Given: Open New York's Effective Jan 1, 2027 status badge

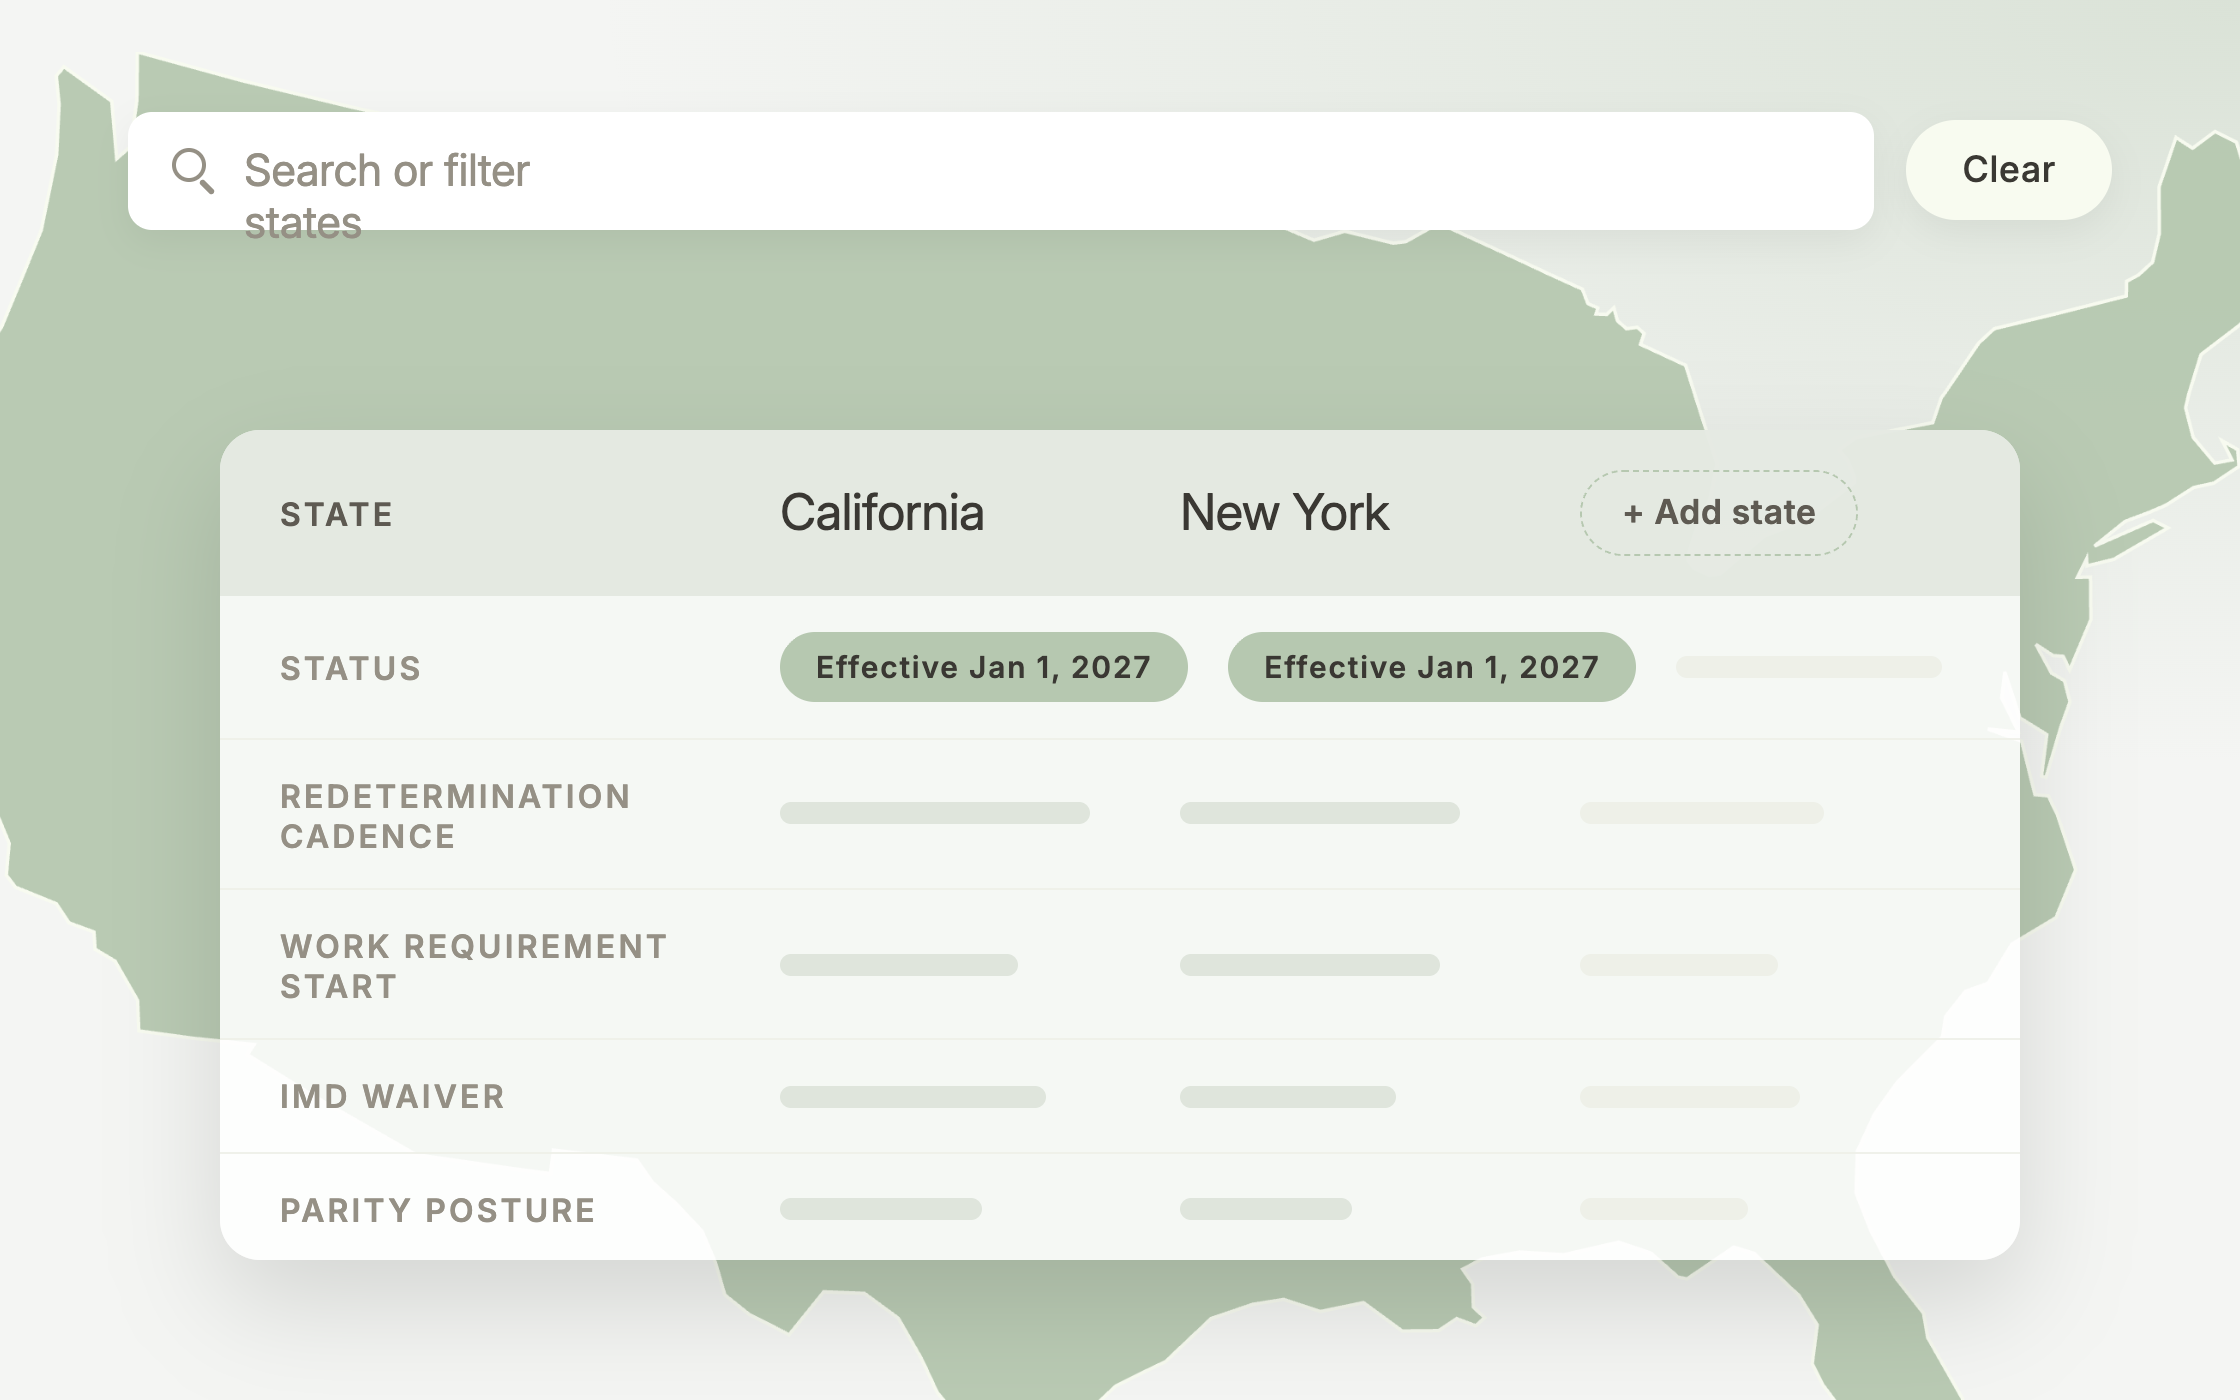Looking at the screenshot, I should pyautogui.click(x=1431, y=667).
